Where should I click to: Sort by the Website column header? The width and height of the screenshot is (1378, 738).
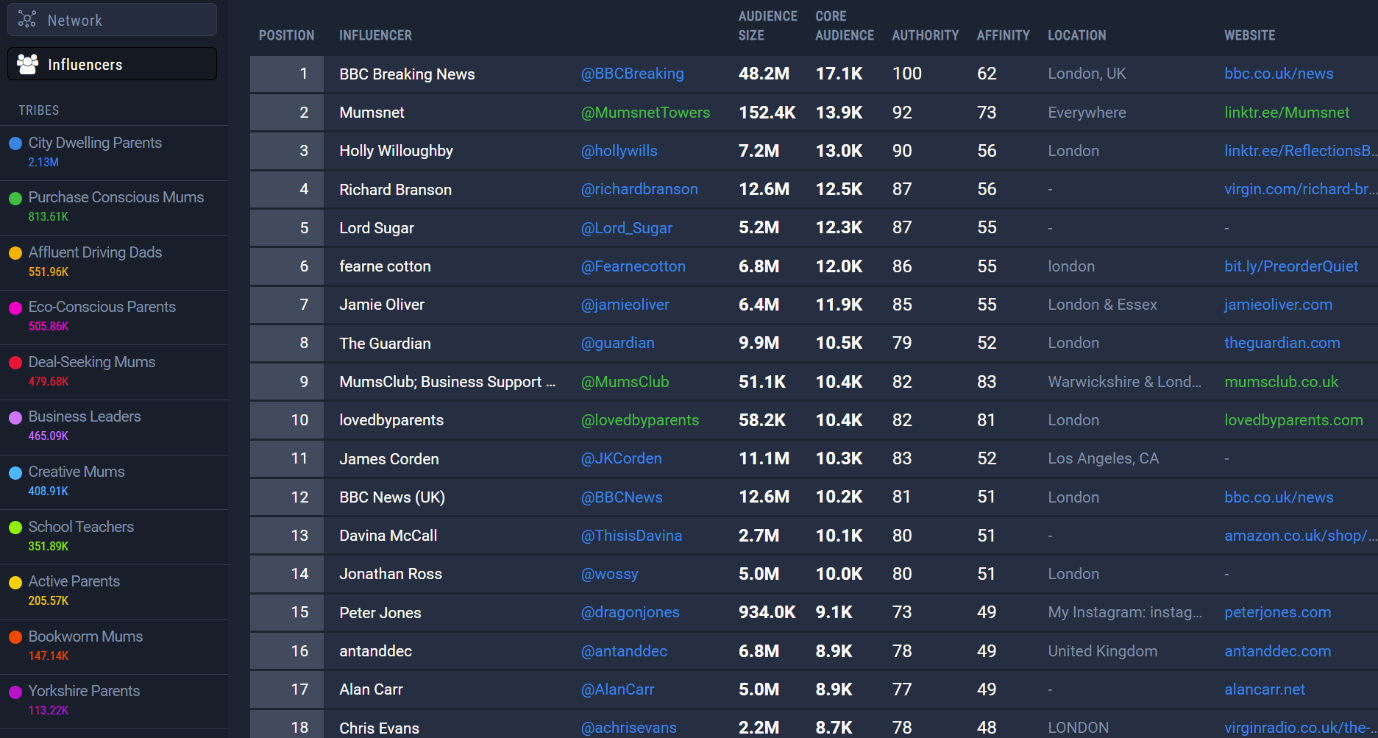[1250, 35]
